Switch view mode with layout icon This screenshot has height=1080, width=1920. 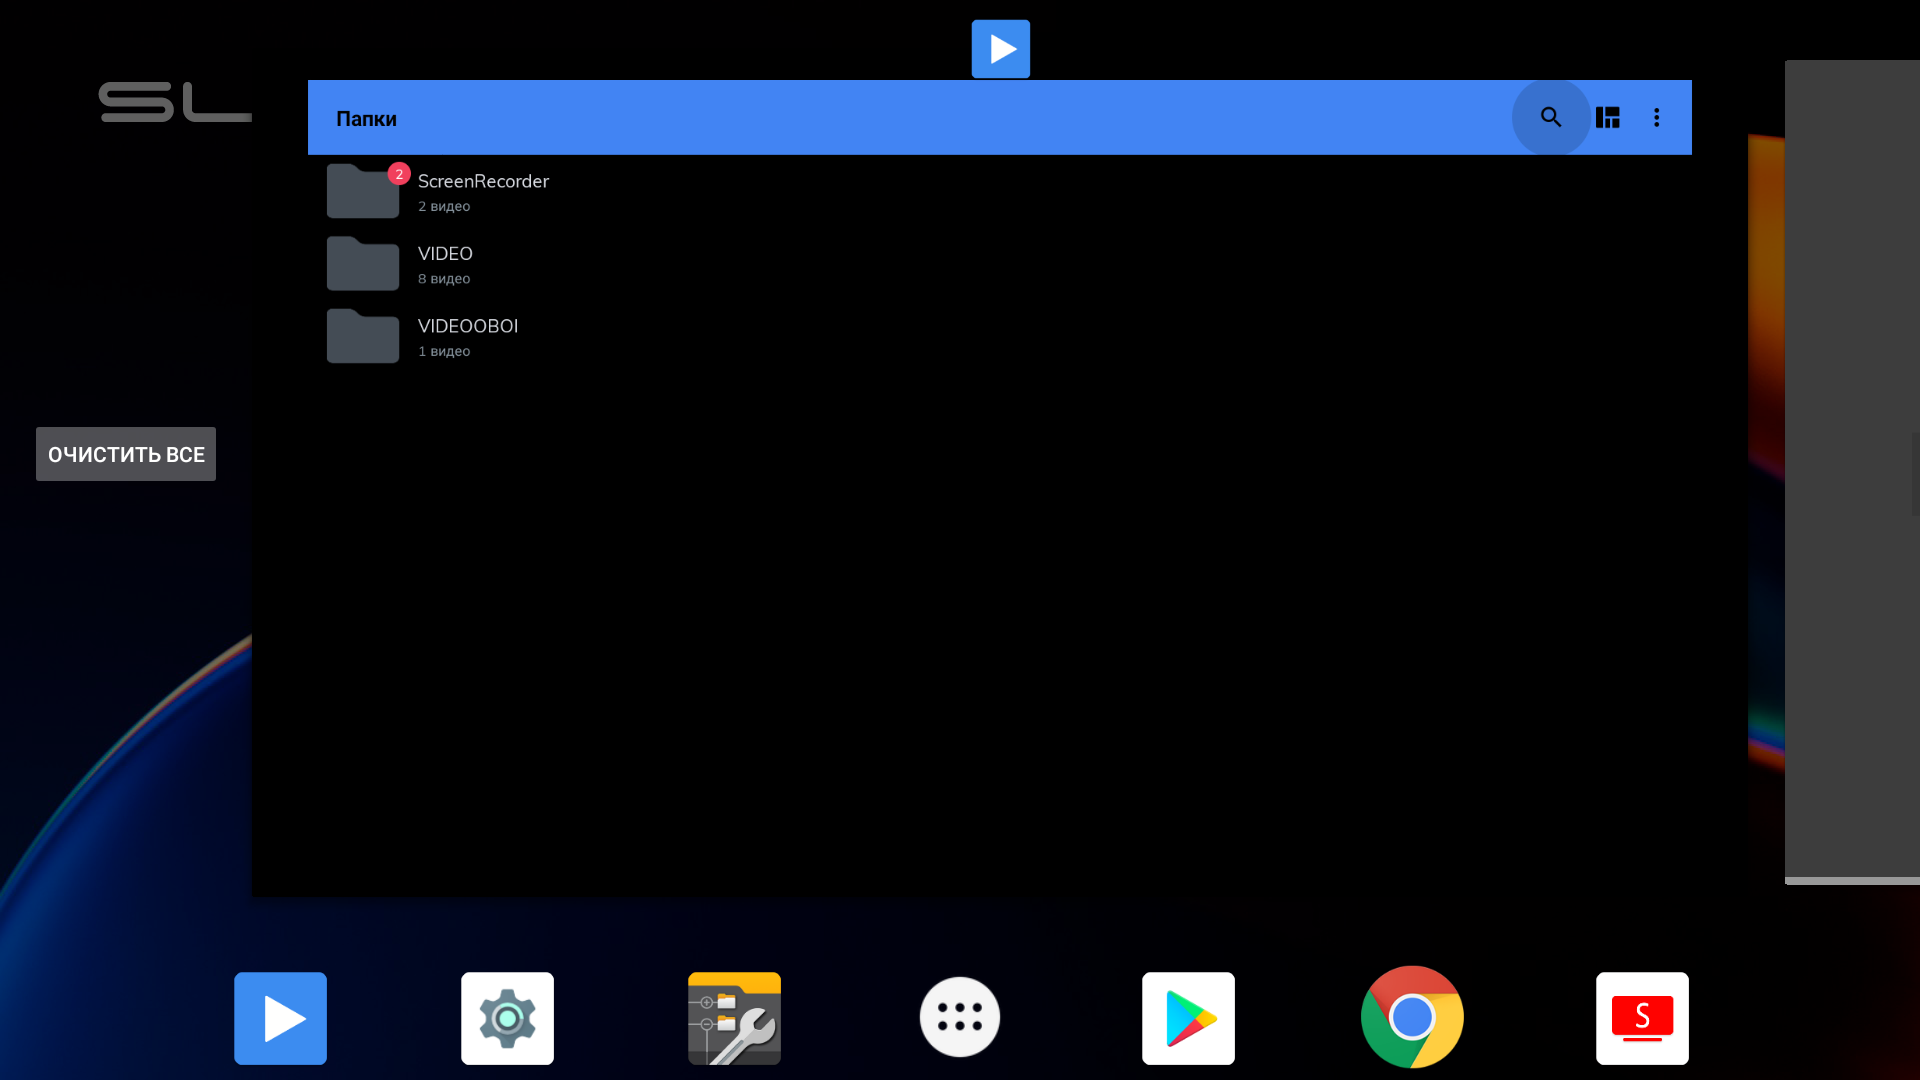(1607, 118)
